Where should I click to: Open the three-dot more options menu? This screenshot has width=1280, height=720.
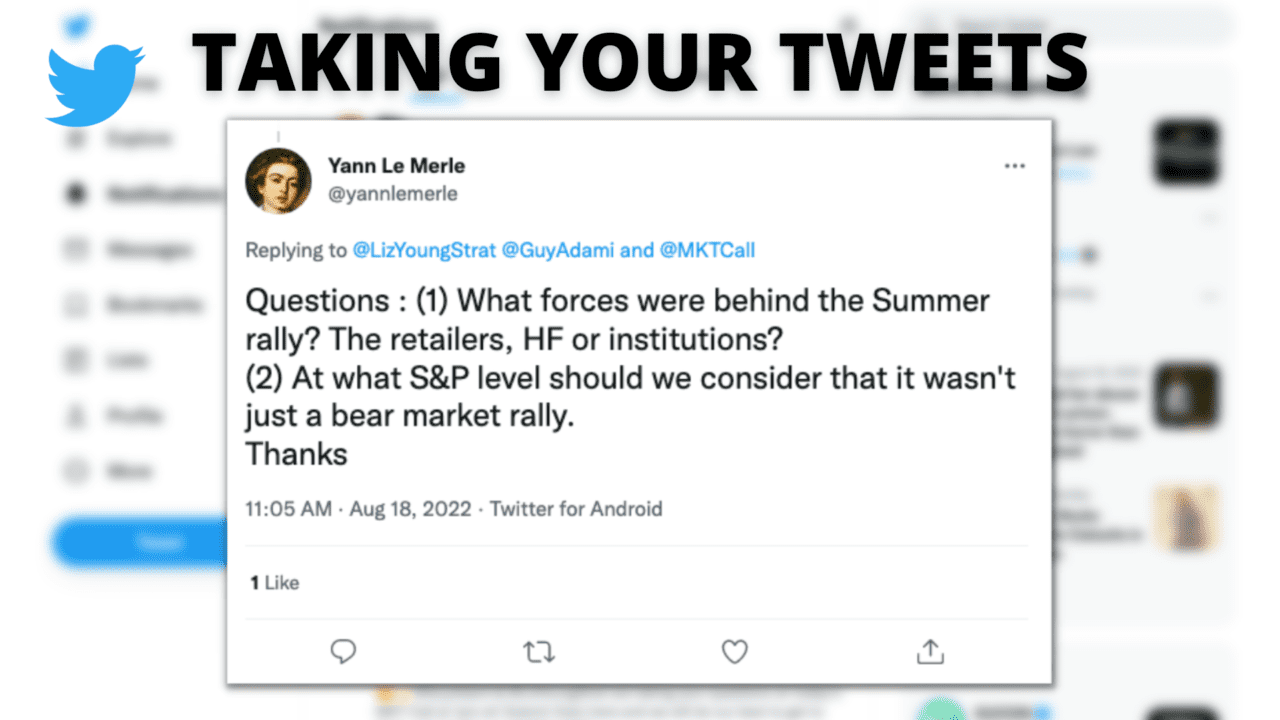pyautogui.click(x=1014, y=166)
